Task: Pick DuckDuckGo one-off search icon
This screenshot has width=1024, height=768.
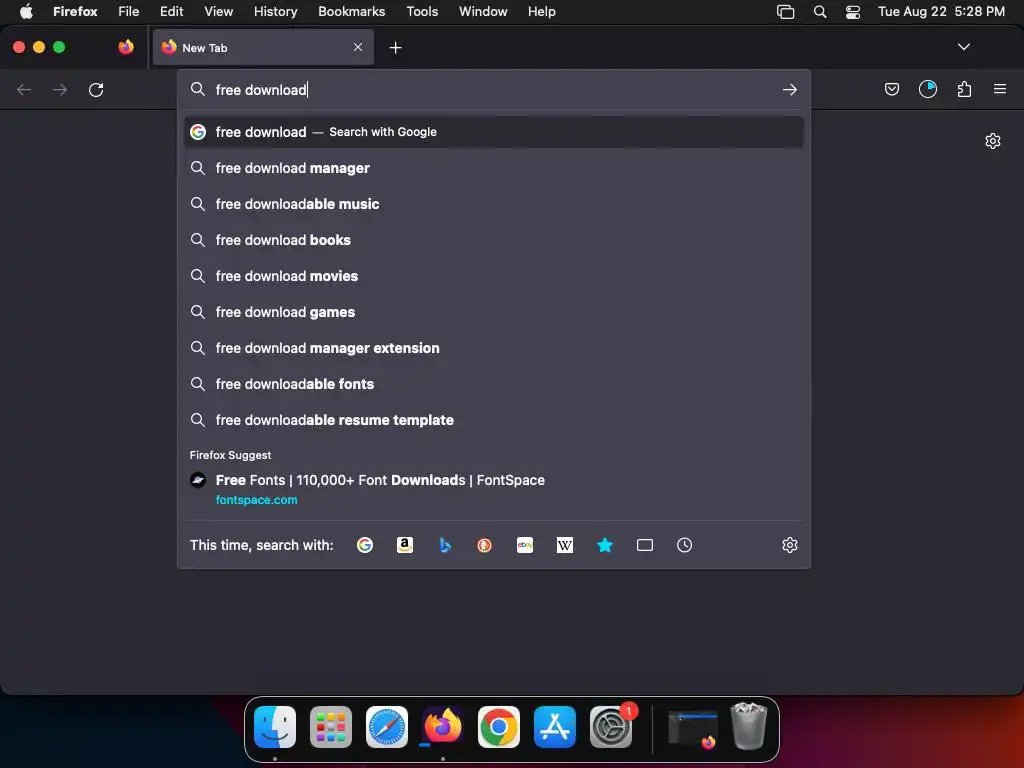Action: (485, 545)
